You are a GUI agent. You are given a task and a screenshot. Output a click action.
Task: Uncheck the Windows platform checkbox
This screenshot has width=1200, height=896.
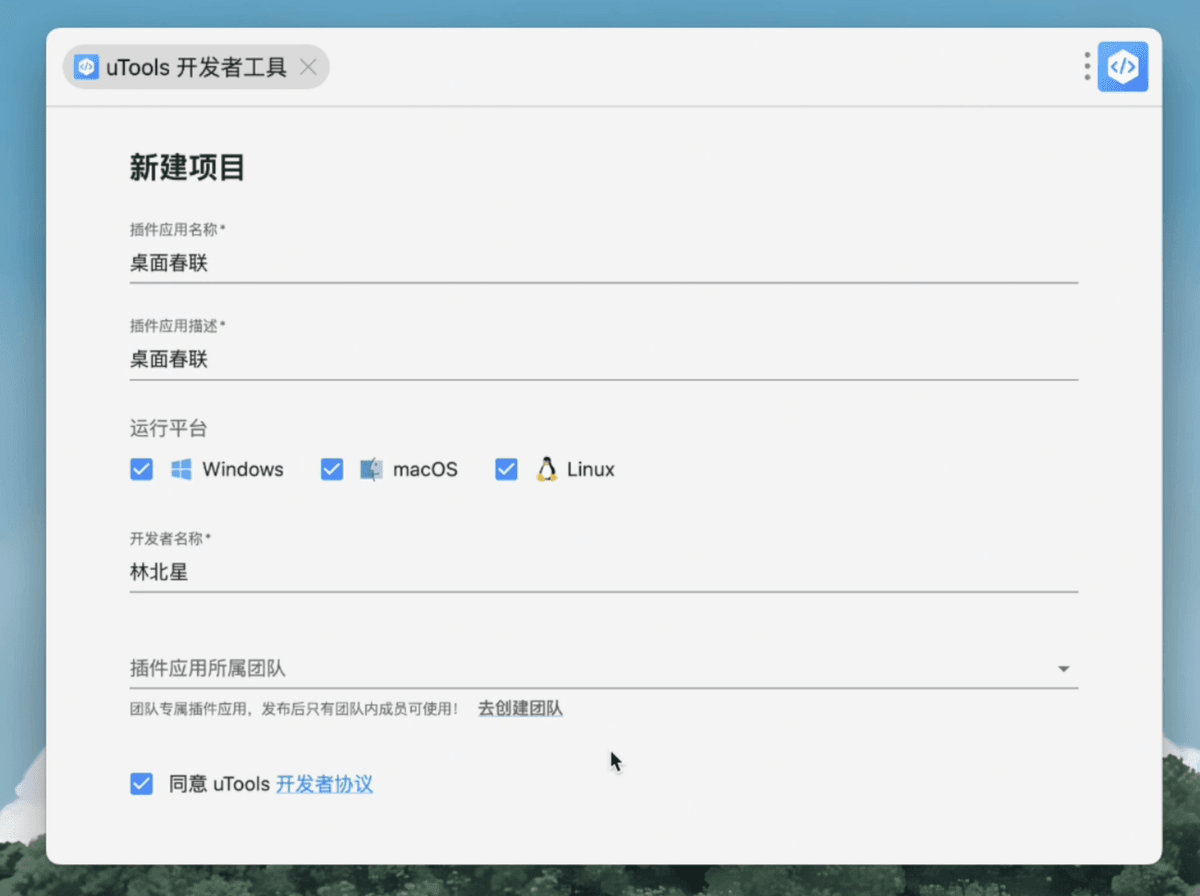tap(141, 468)
